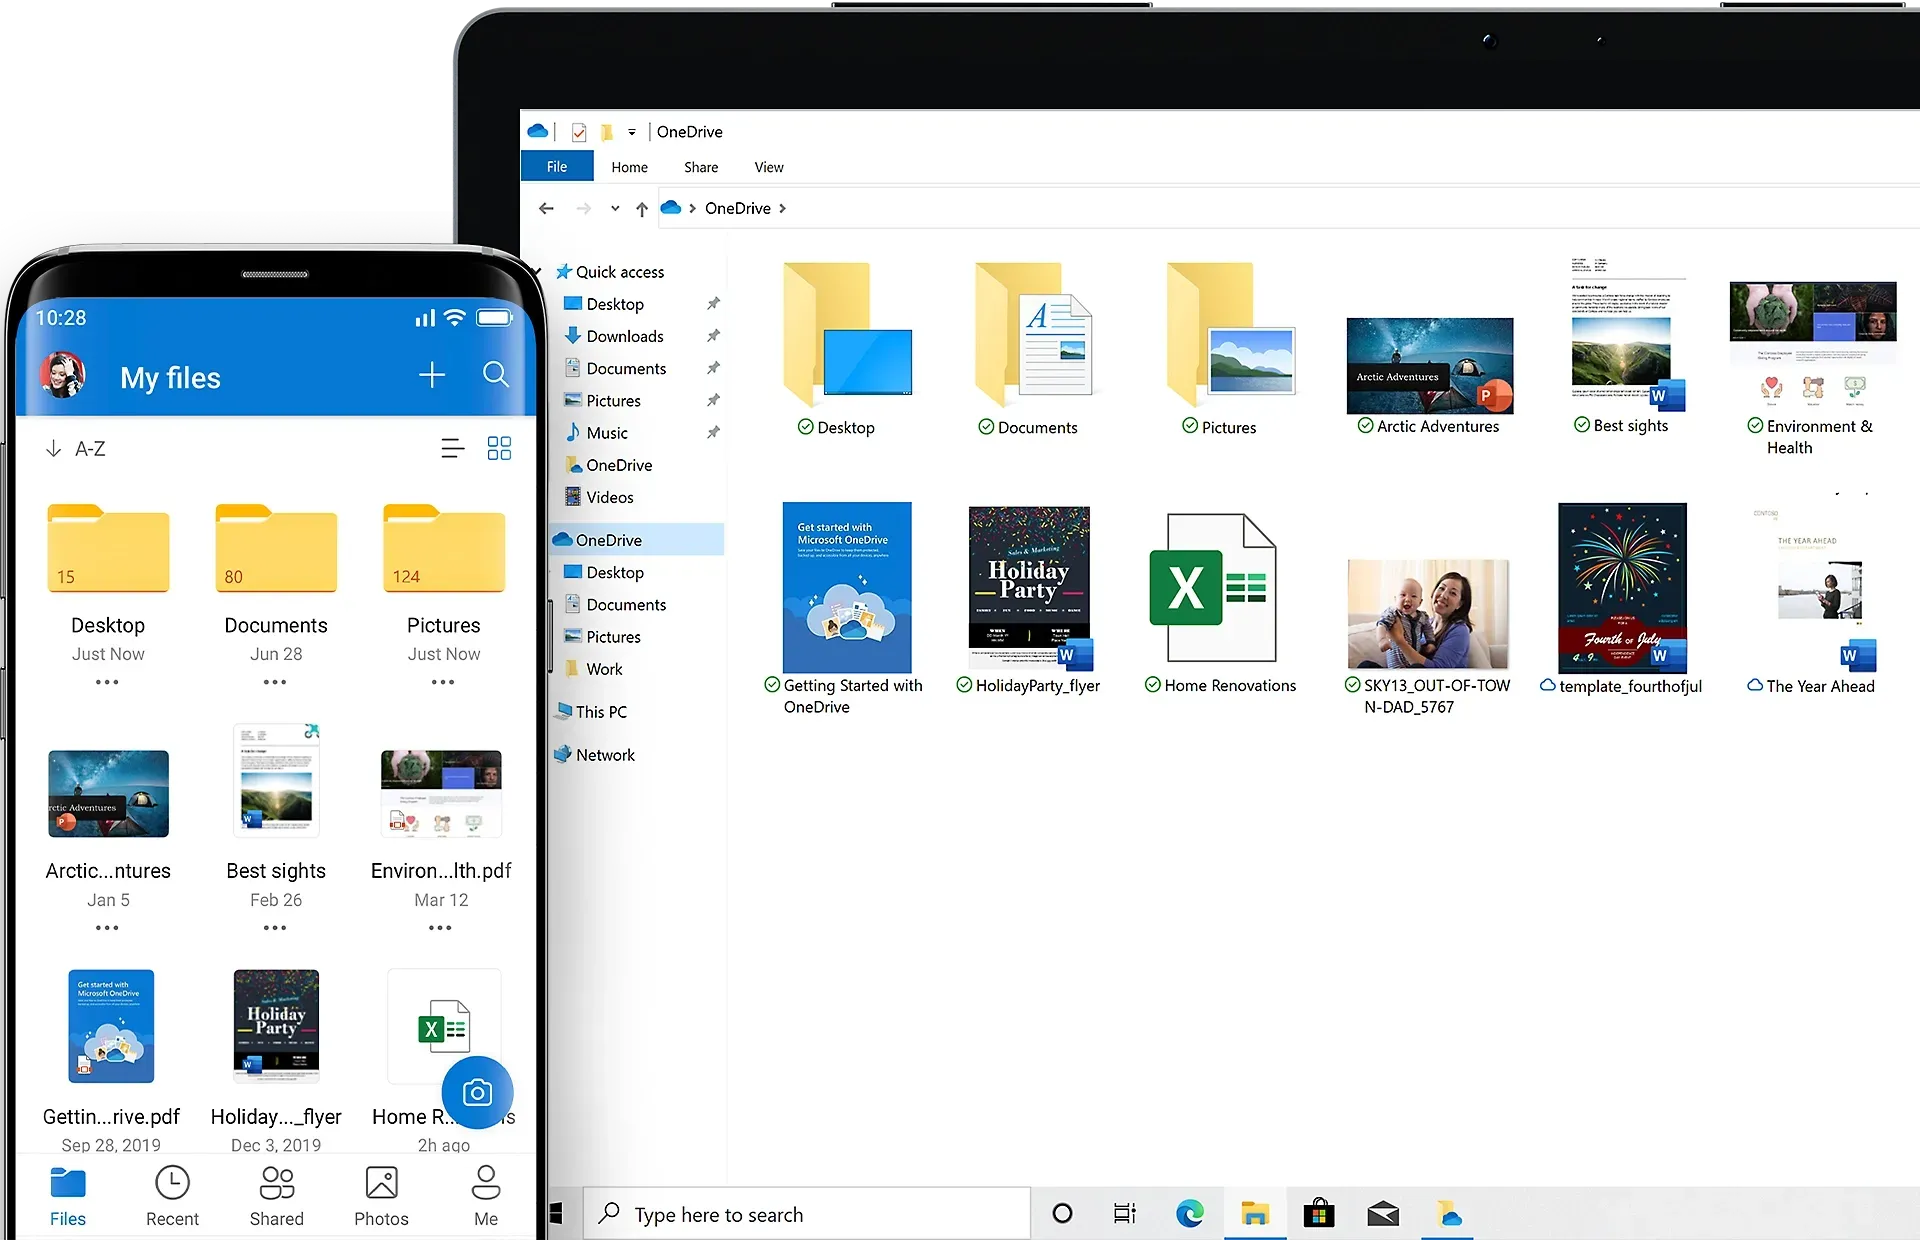Select Getting Started with OneDrive PDF

(847, 608)
